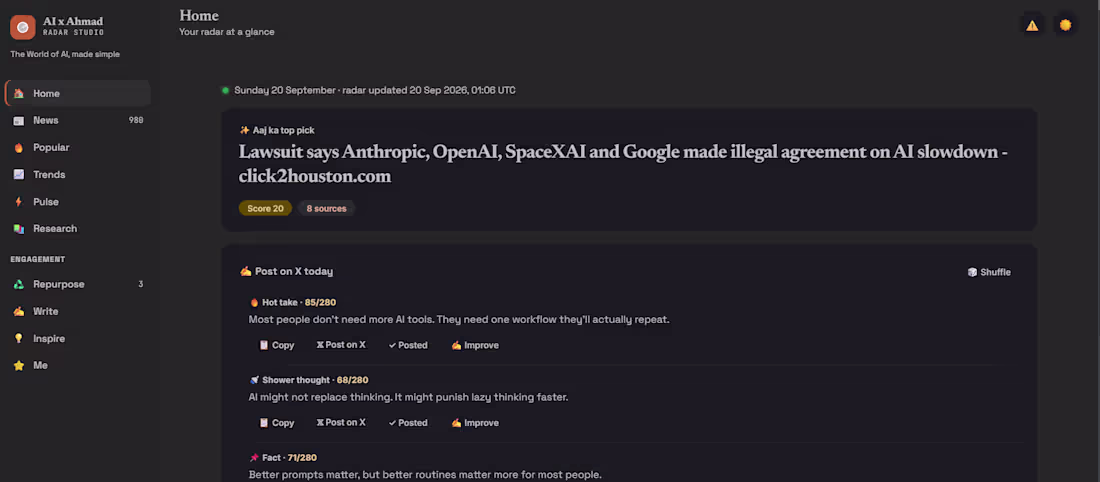Open the Lawsuit top pick headline

623,163
